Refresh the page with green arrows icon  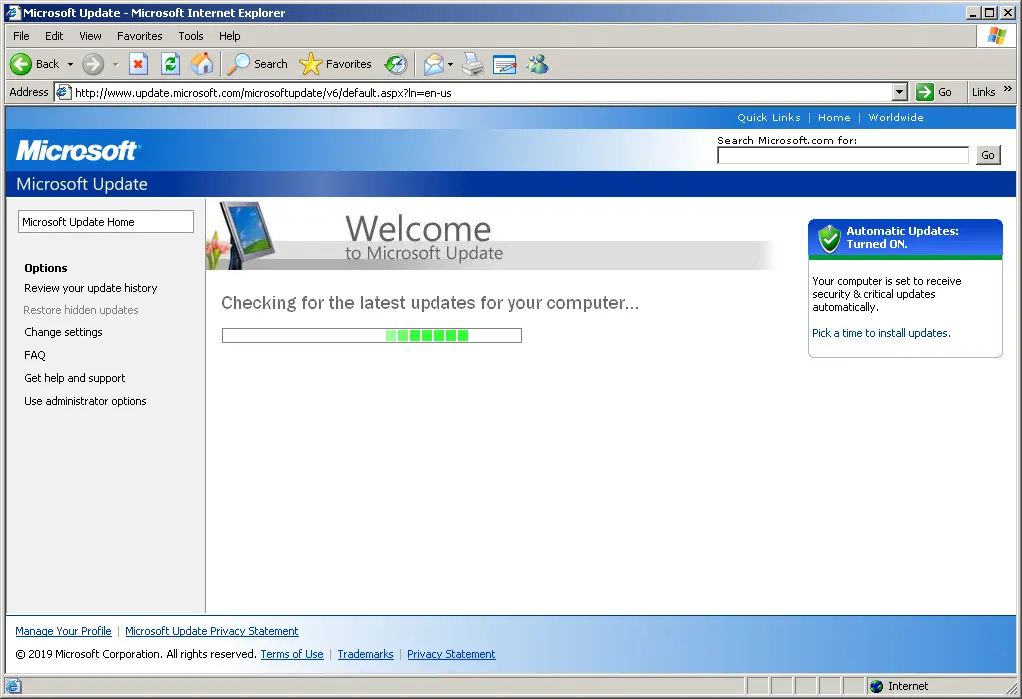click(x=170, y=64)
